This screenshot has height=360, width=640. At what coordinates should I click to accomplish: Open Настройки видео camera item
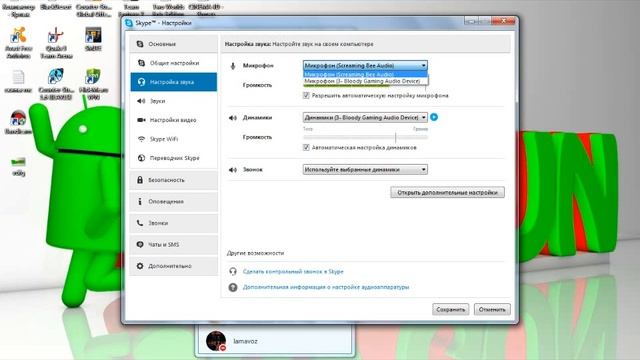173,120
